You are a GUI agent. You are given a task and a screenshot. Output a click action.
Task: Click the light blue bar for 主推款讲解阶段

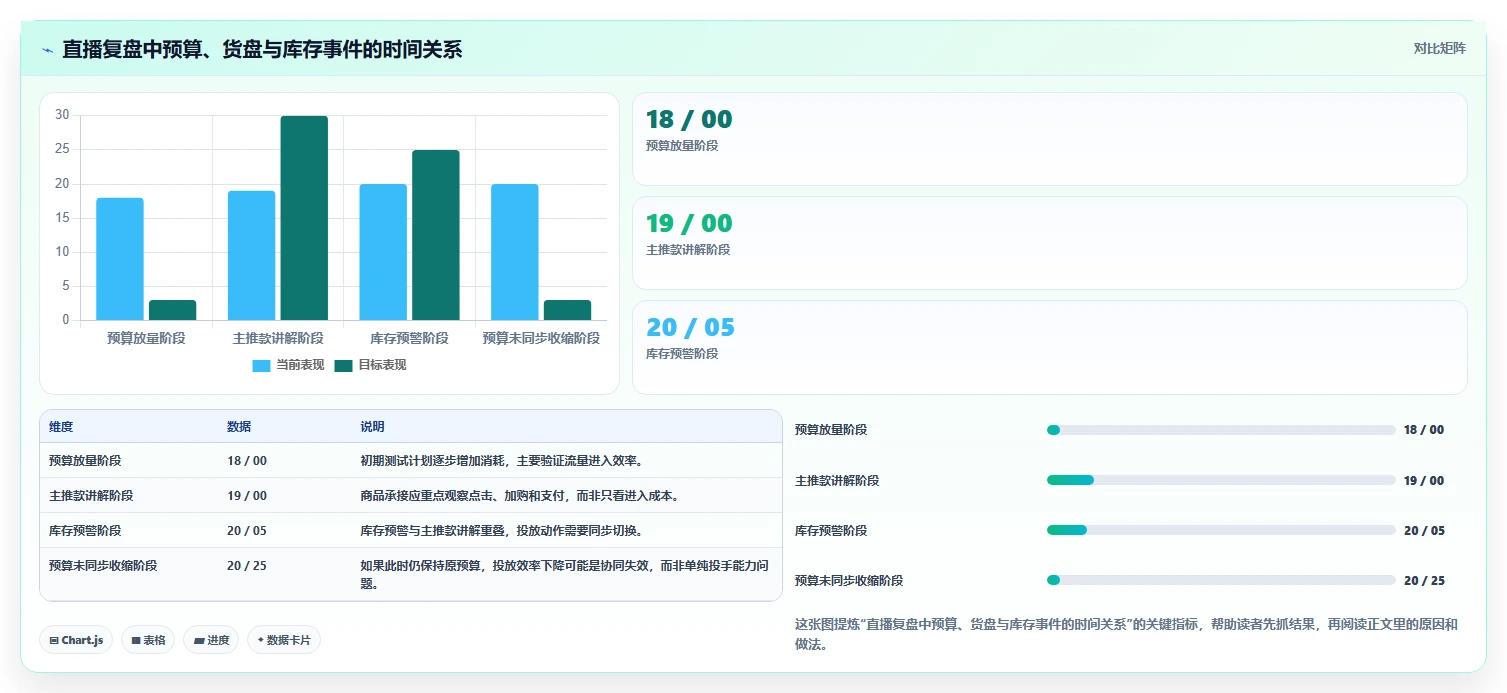point(251,255)
